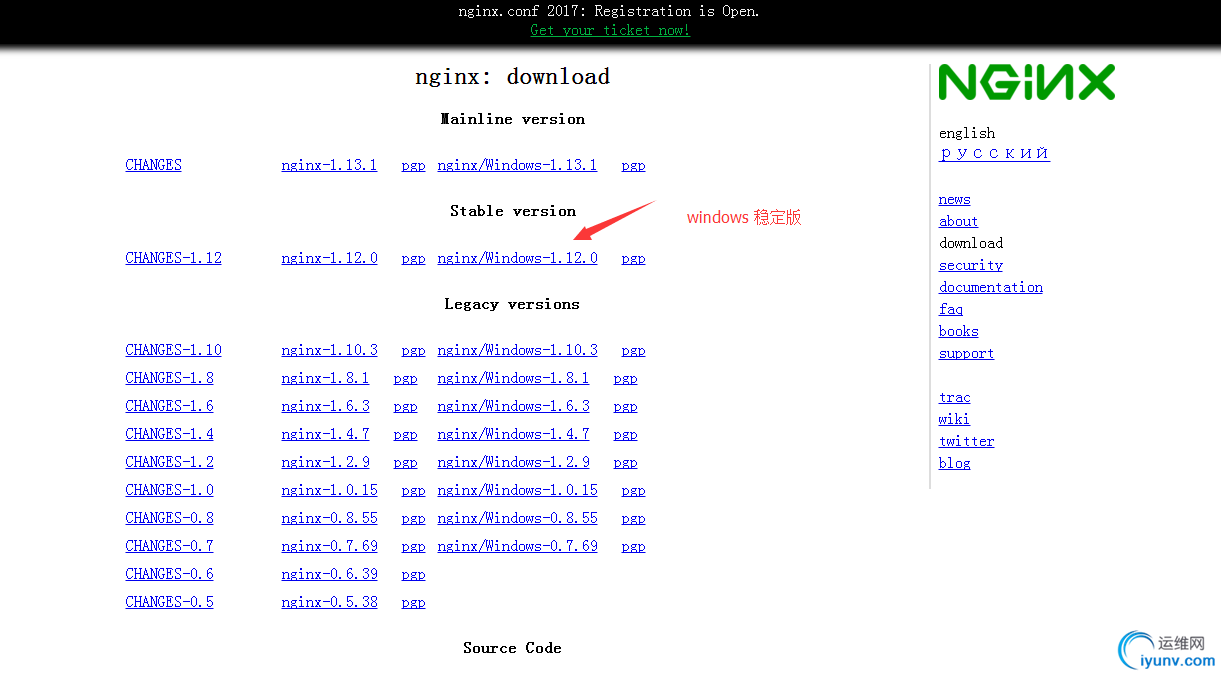Image resolution: width=1221 pixels, height=677 pixels.
Task: Download nginx/Windows-1.10.3
Action: [517, 350]
